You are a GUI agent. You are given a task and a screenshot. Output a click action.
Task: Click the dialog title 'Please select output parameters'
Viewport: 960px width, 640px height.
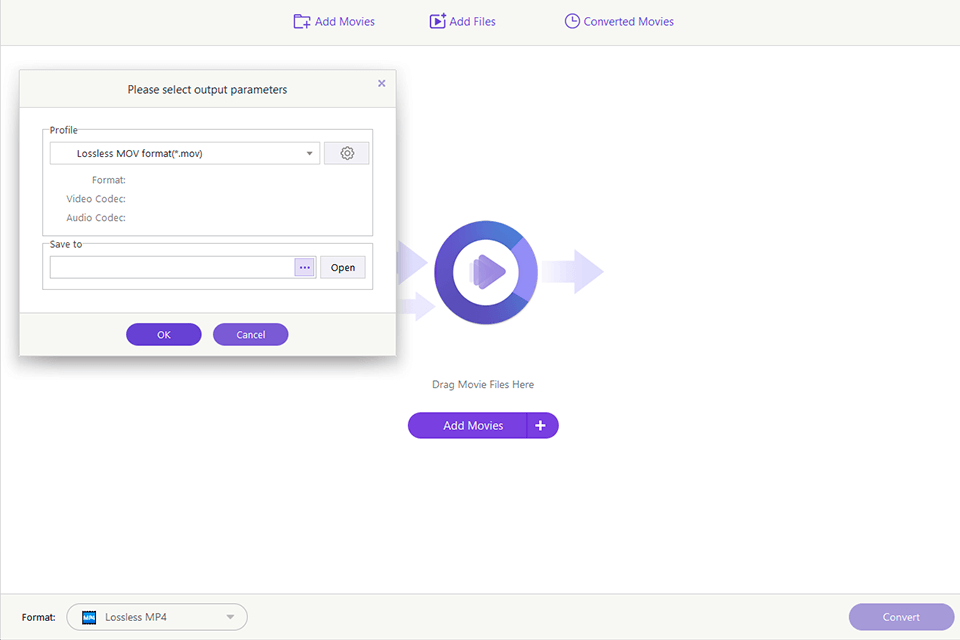tap(207, 90)
